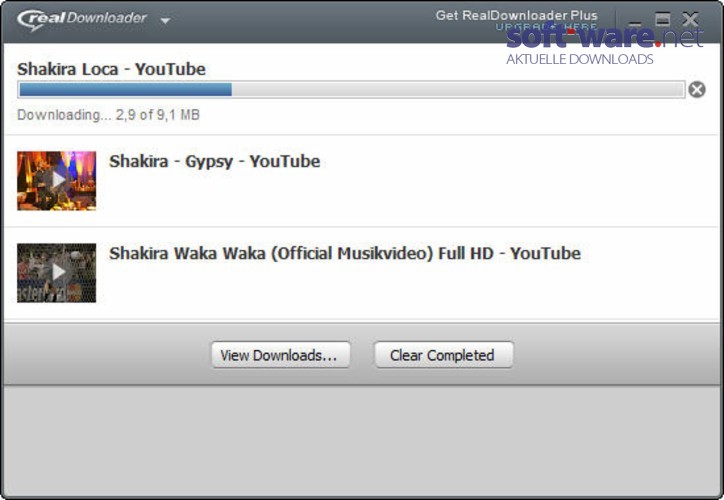This screenshot has height=500, width=724.
Task: Click the Shakira Loca - YouTube title
Action: pyautogui.click(x=111, y=69)
